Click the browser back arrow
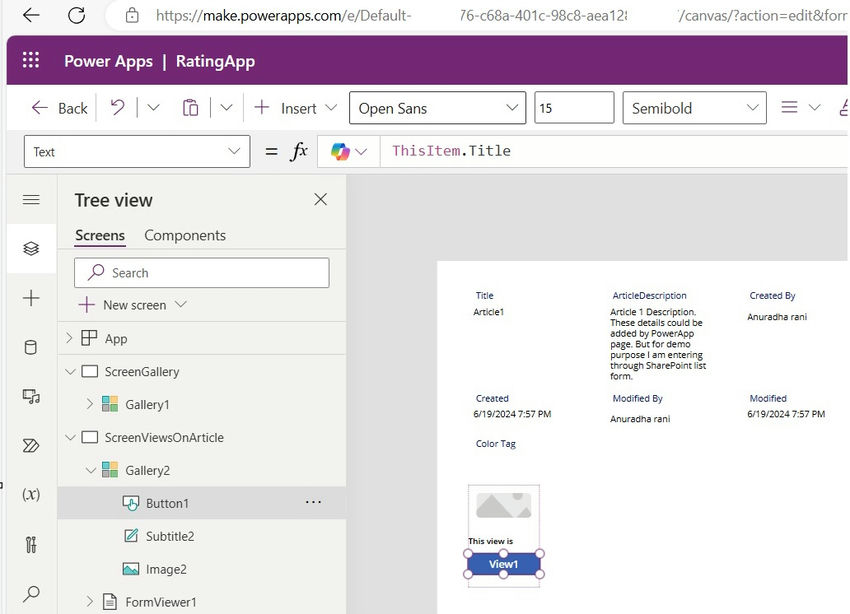The image size is (850, 614). pyautogui.click(x=31, y=15)
